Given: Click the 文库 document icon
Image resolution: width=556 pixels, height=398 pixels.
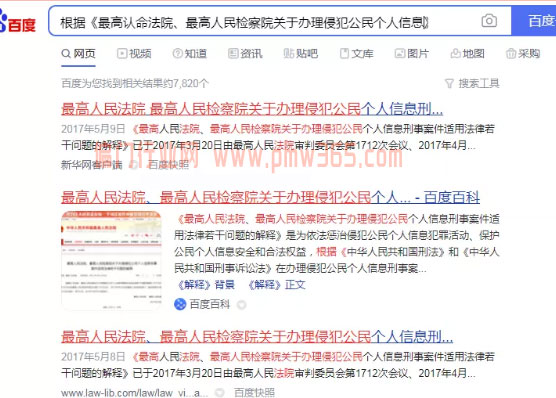Looking at the screenshot, I should point(344,54).
